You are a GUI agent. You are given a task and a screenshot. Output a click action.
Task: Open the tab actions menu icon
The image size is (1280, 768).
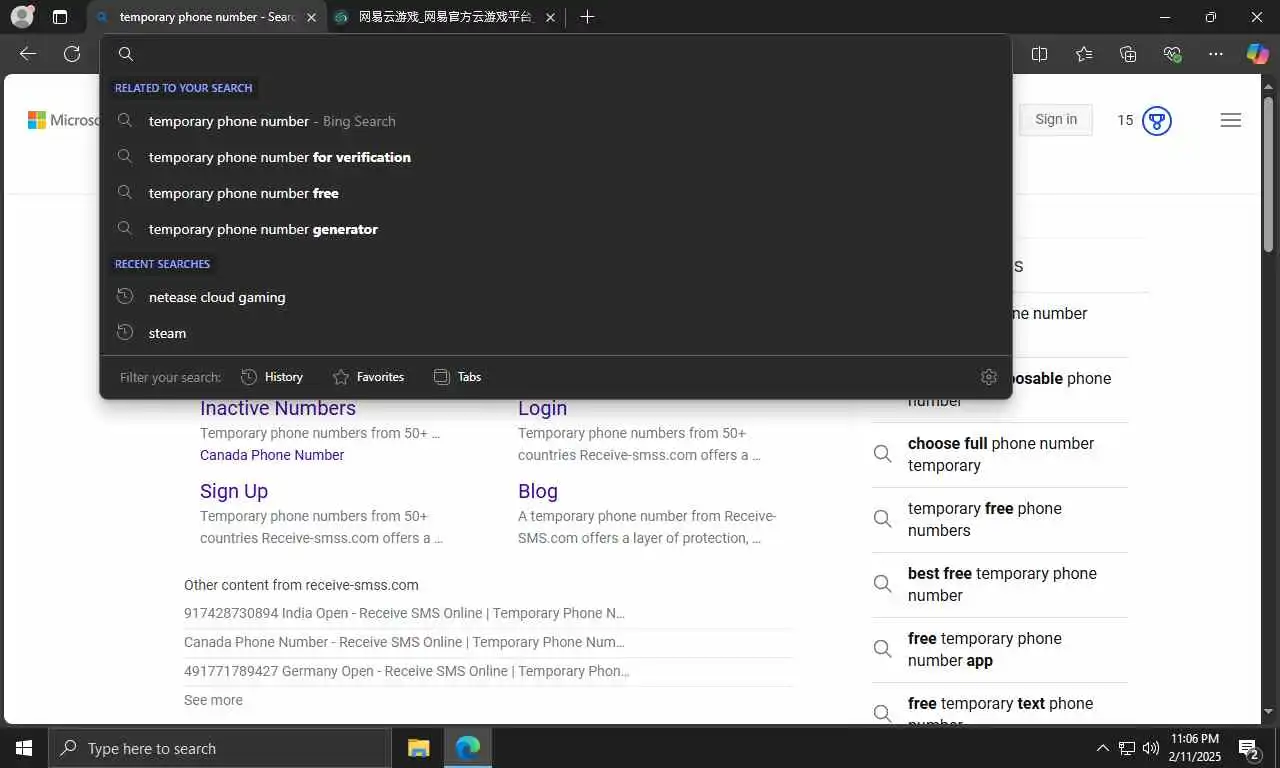pos(60,17)
